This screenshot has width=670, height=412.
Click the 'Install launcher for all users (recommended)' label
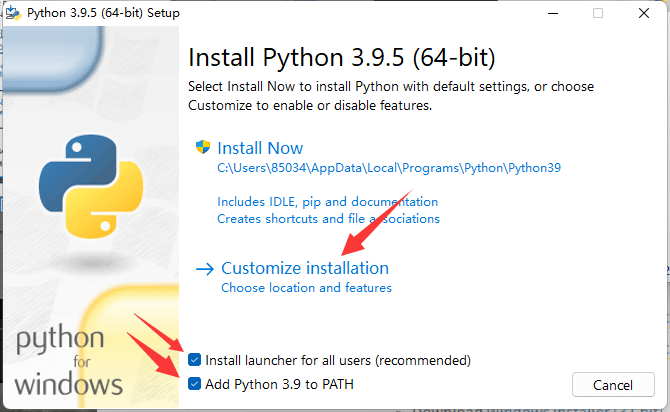(x=337, y=359)
